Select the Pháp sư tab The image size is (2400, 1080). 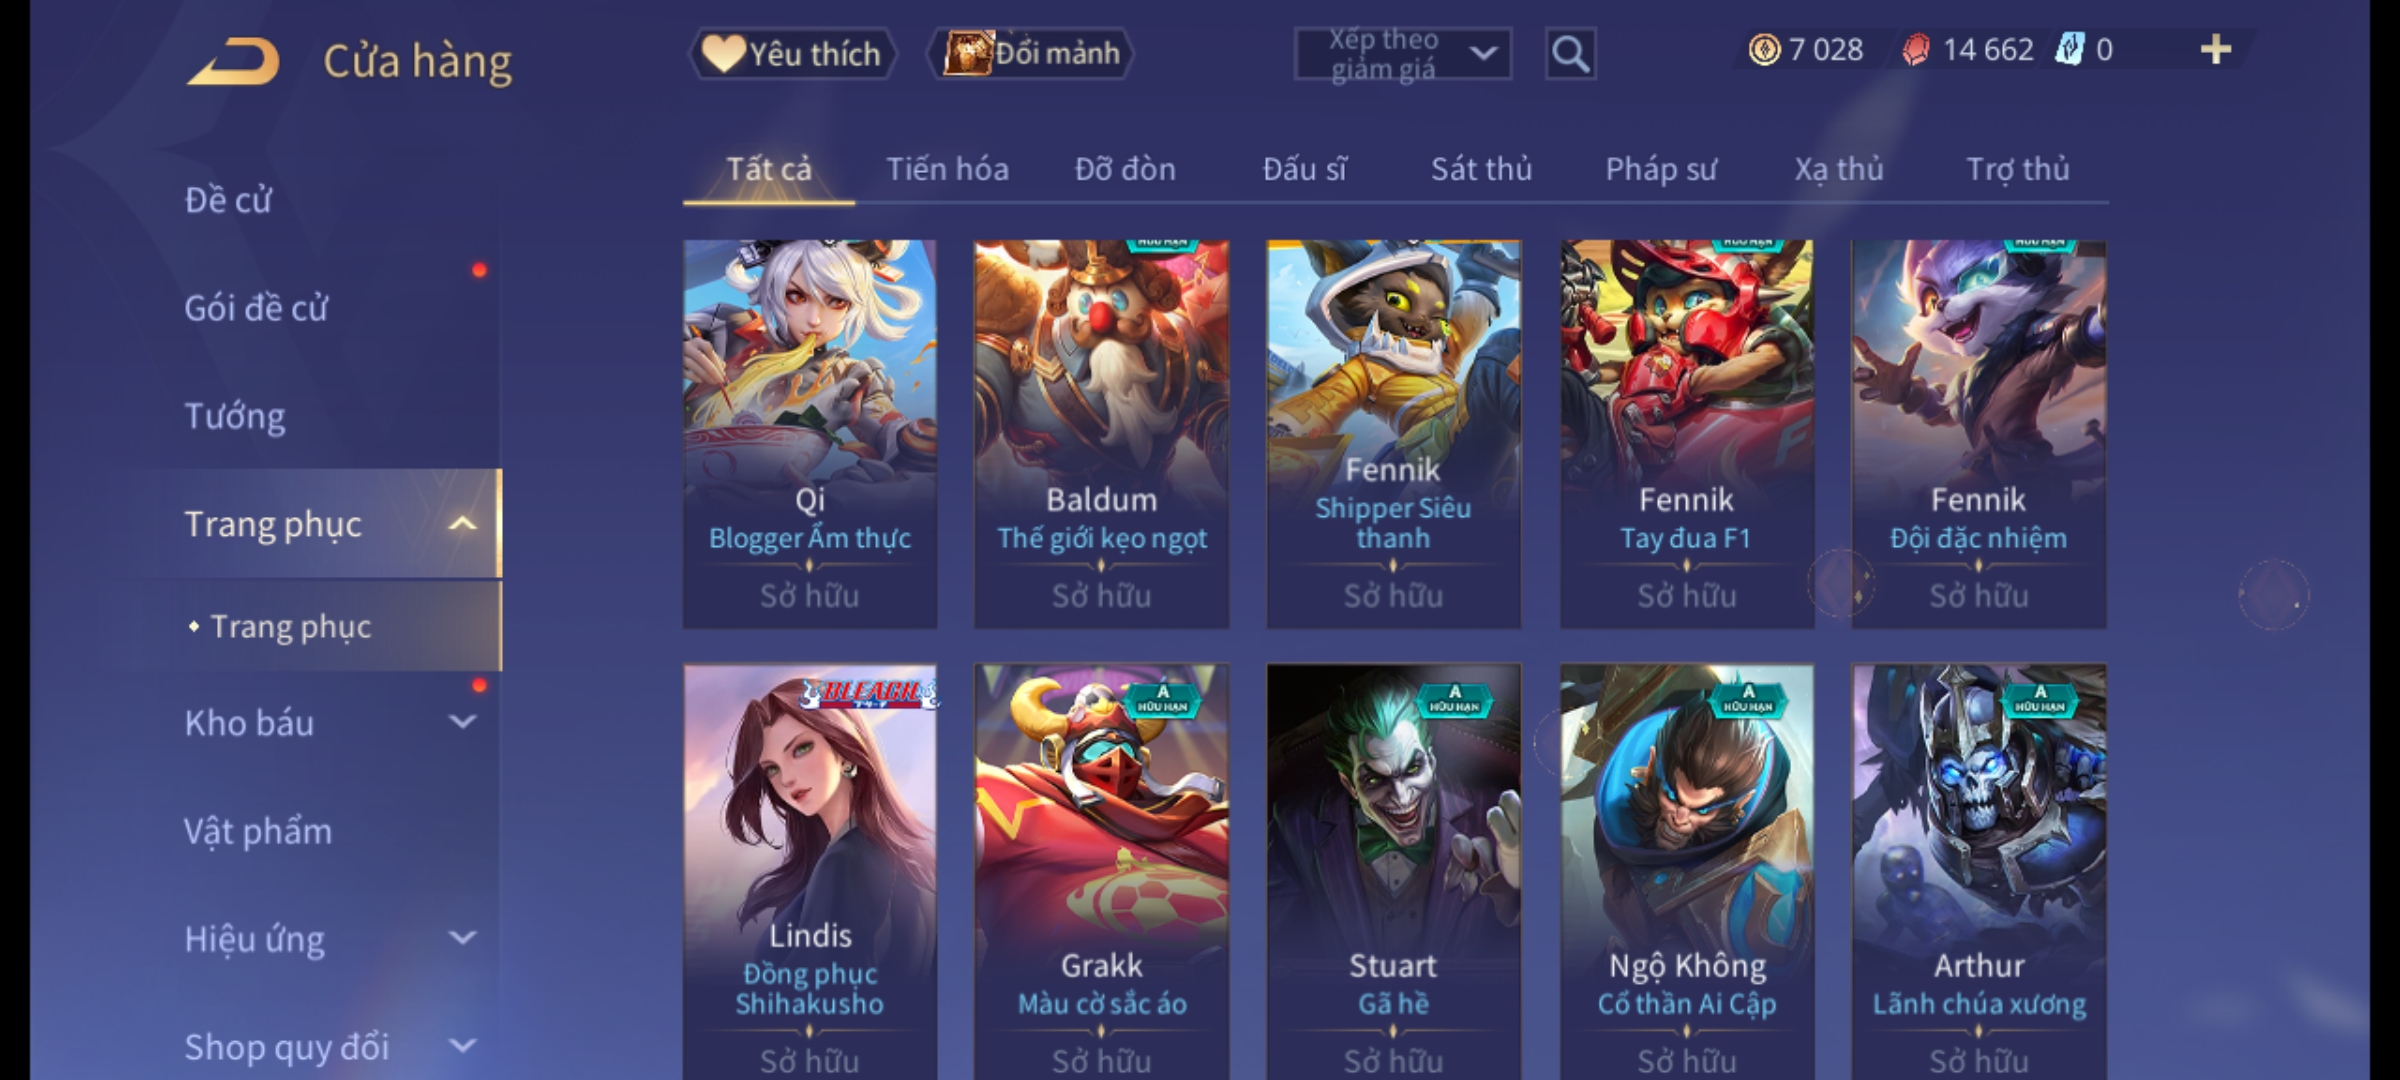coord(1661,169)
